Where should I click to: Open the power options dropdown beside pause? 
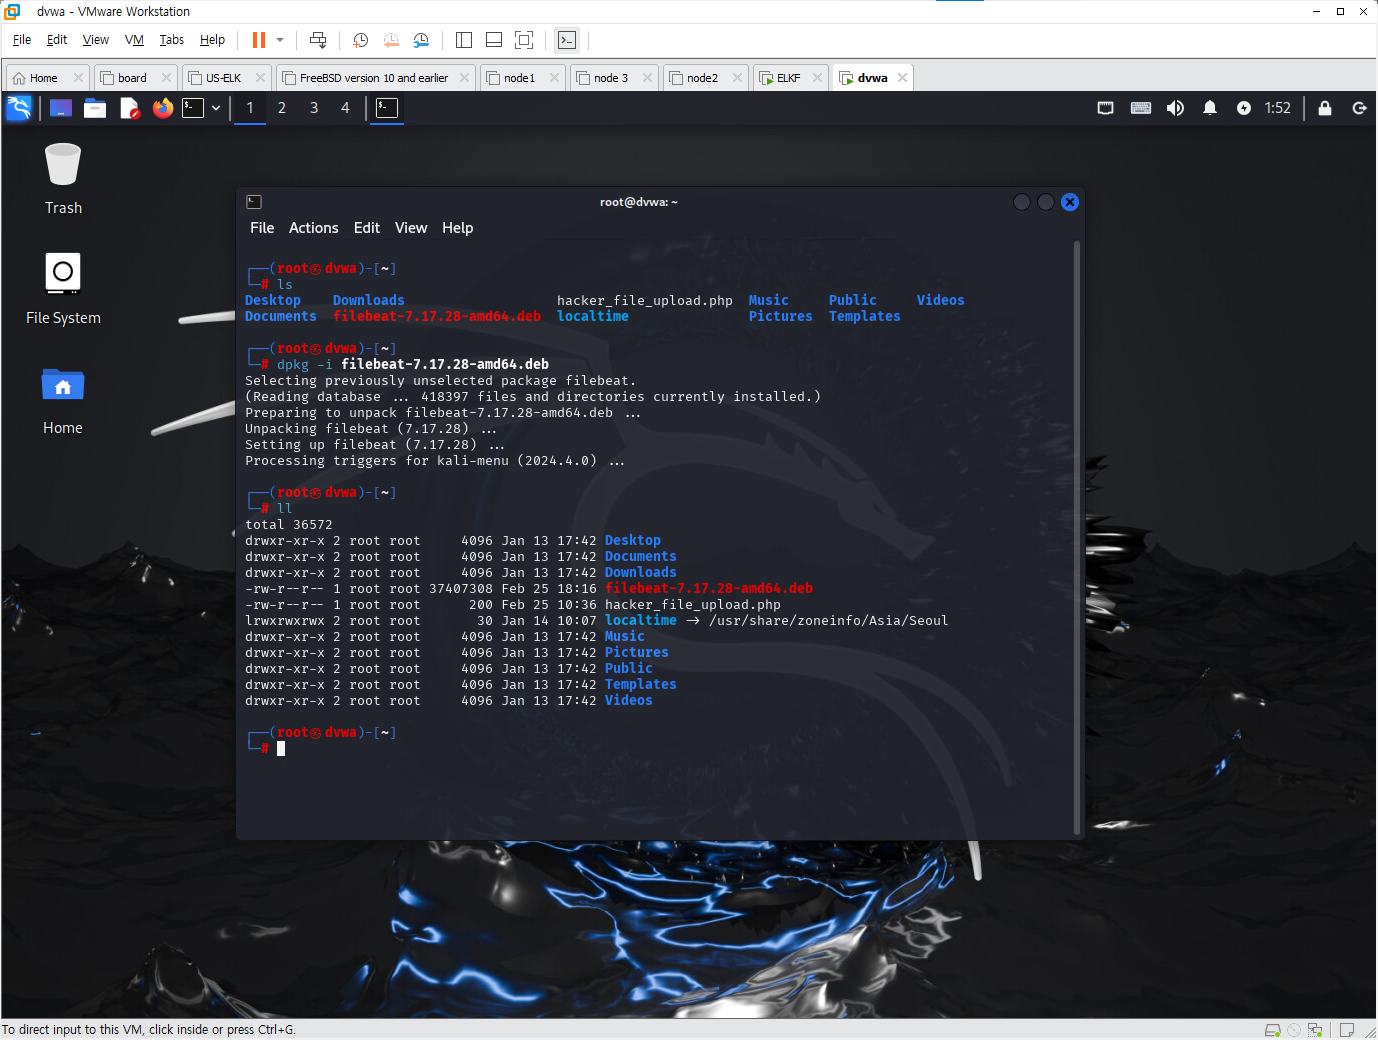pos(280,40)
